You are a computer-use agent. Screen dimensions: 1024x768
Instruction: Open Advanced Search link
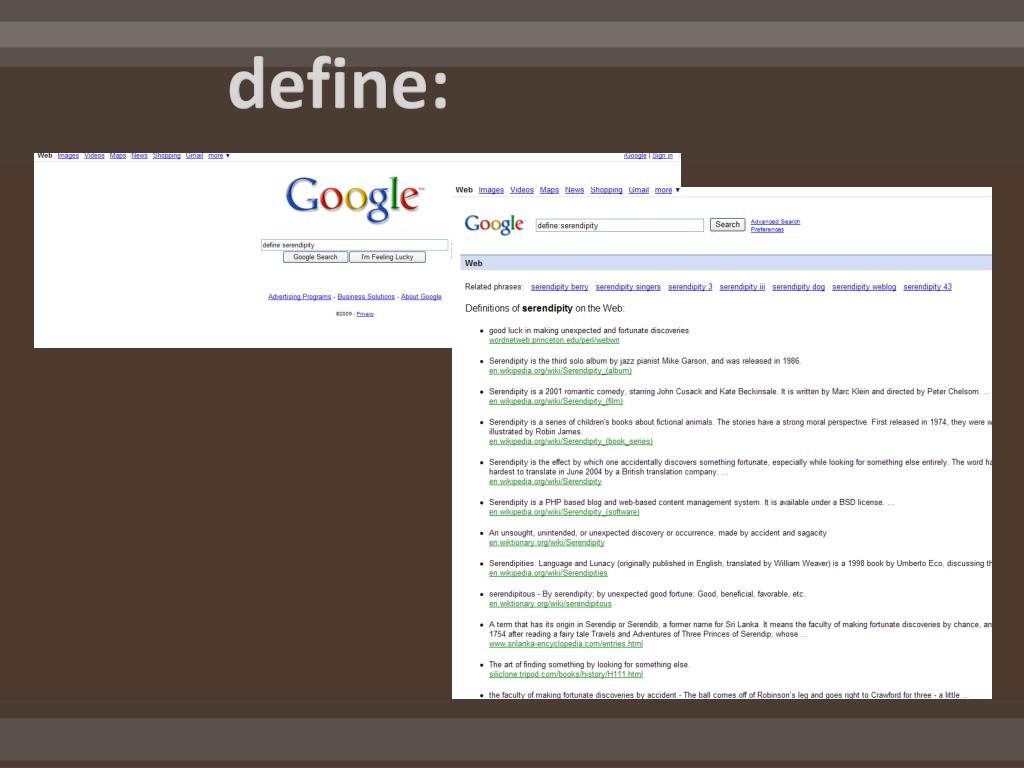coord(775,222)
